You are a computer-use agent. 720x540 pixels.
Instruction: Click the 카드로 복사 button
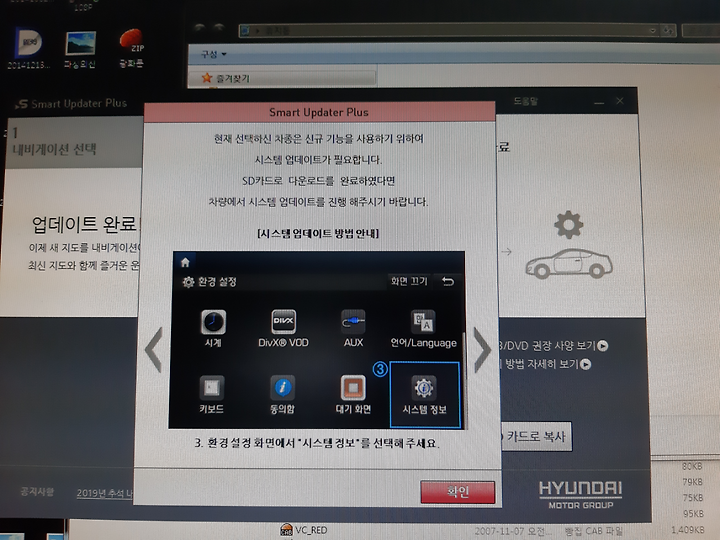tap(536, 436)
